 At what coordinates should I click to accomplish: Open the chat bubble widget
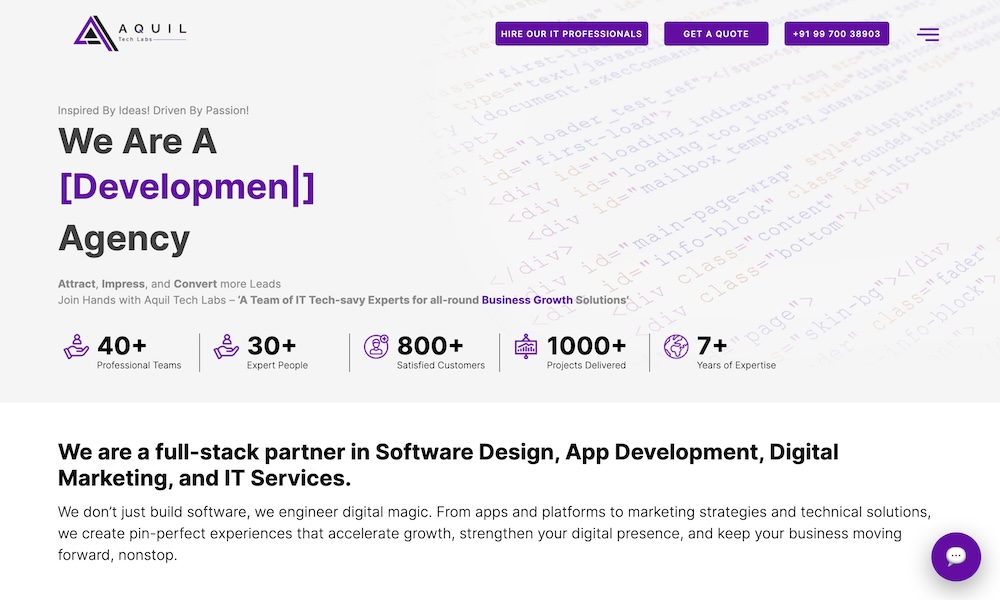click(x=955, y=556)
